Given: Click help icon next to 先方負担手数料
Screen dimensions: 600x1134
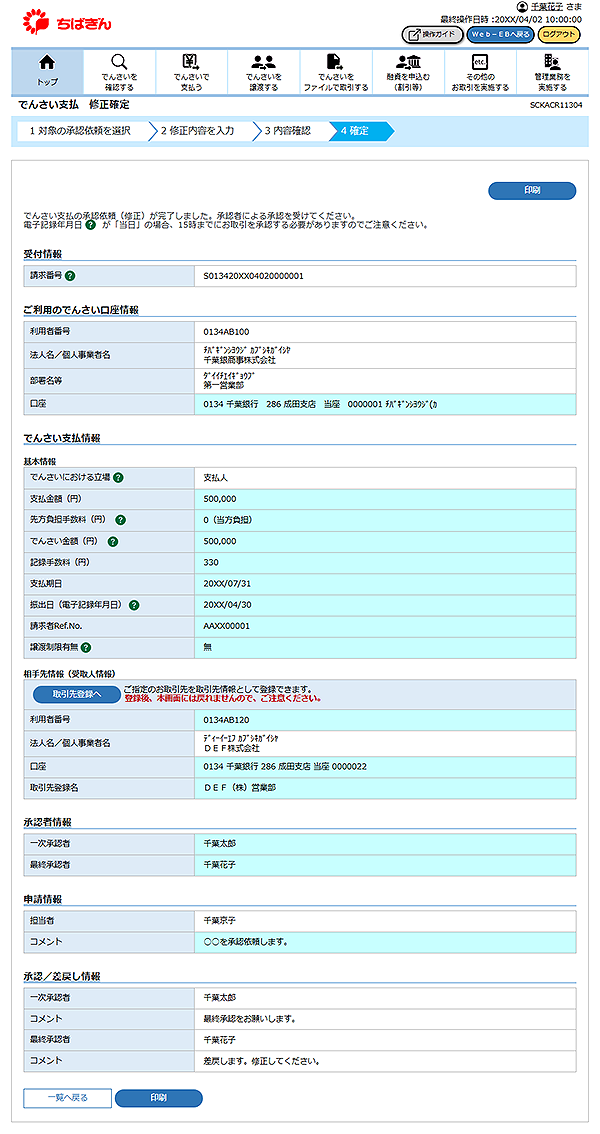Looking at the screenshot, I should point(121,520).
